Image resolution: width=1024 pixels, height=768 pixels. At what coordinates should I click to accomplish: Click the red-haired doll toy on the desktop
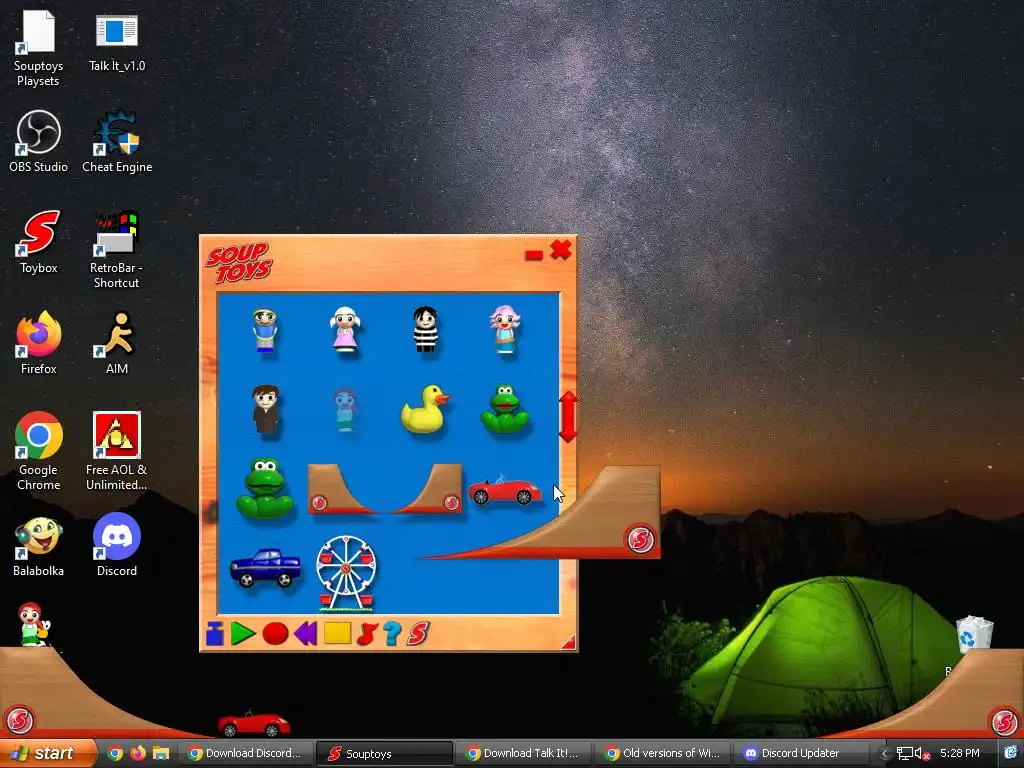tap(33, 624)
